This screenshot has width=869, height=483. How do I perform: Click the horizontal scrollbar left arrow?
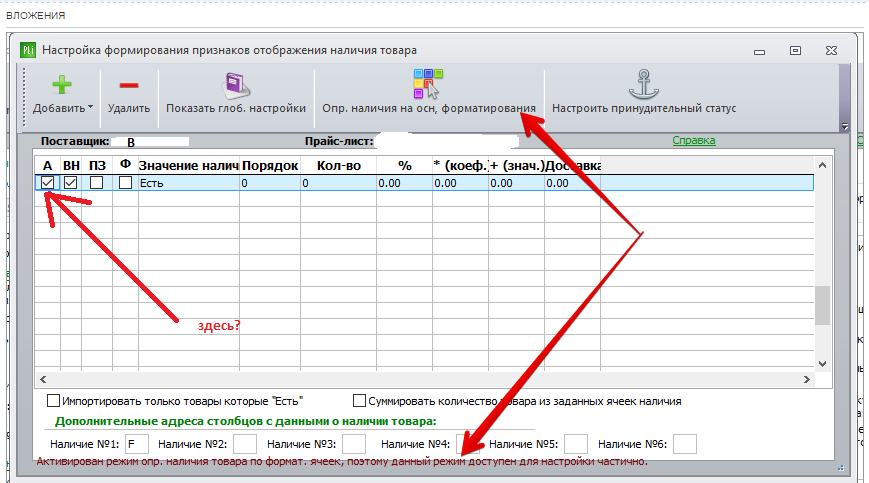tap(43, 379)
